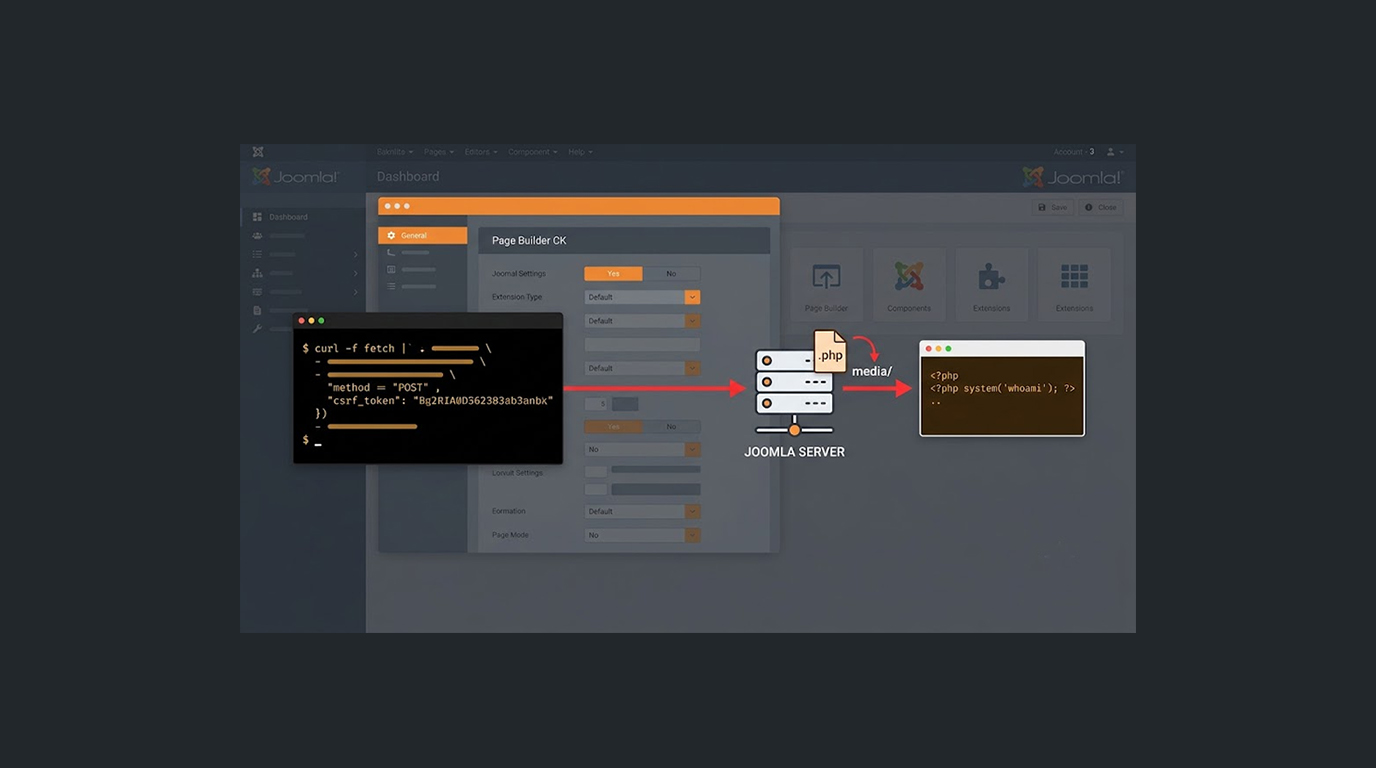The height and width of the screenshot is (768, 1376).
Task: Open the users group icon in the sidebar
Action: [257, 236]
